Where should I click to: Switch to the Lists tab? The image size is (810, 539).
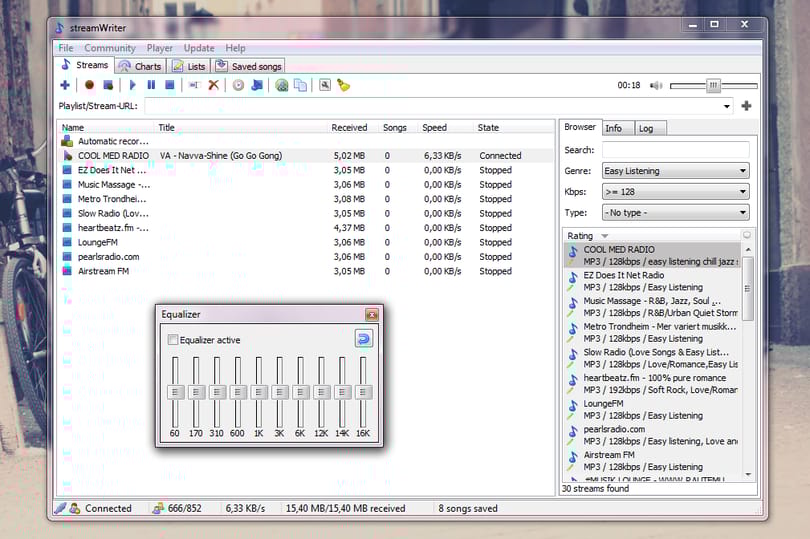pyautogui.click(x=189, y=66)
